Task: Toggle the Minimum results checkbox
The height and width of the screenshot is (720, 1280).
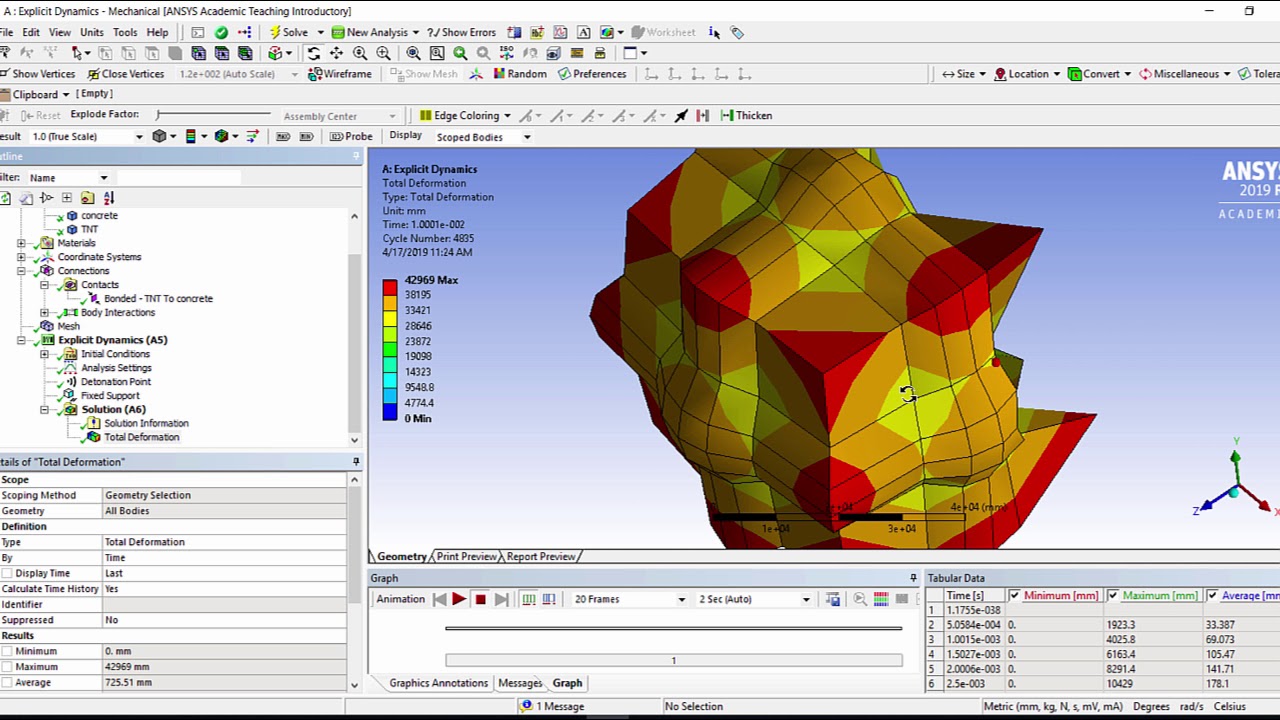Action: tap(7, 652)
